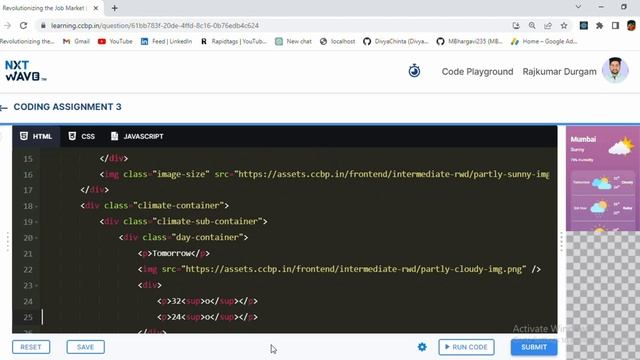Open the Chrome profile avatar
The image size is (640, 360).
(x=631, y=25)
